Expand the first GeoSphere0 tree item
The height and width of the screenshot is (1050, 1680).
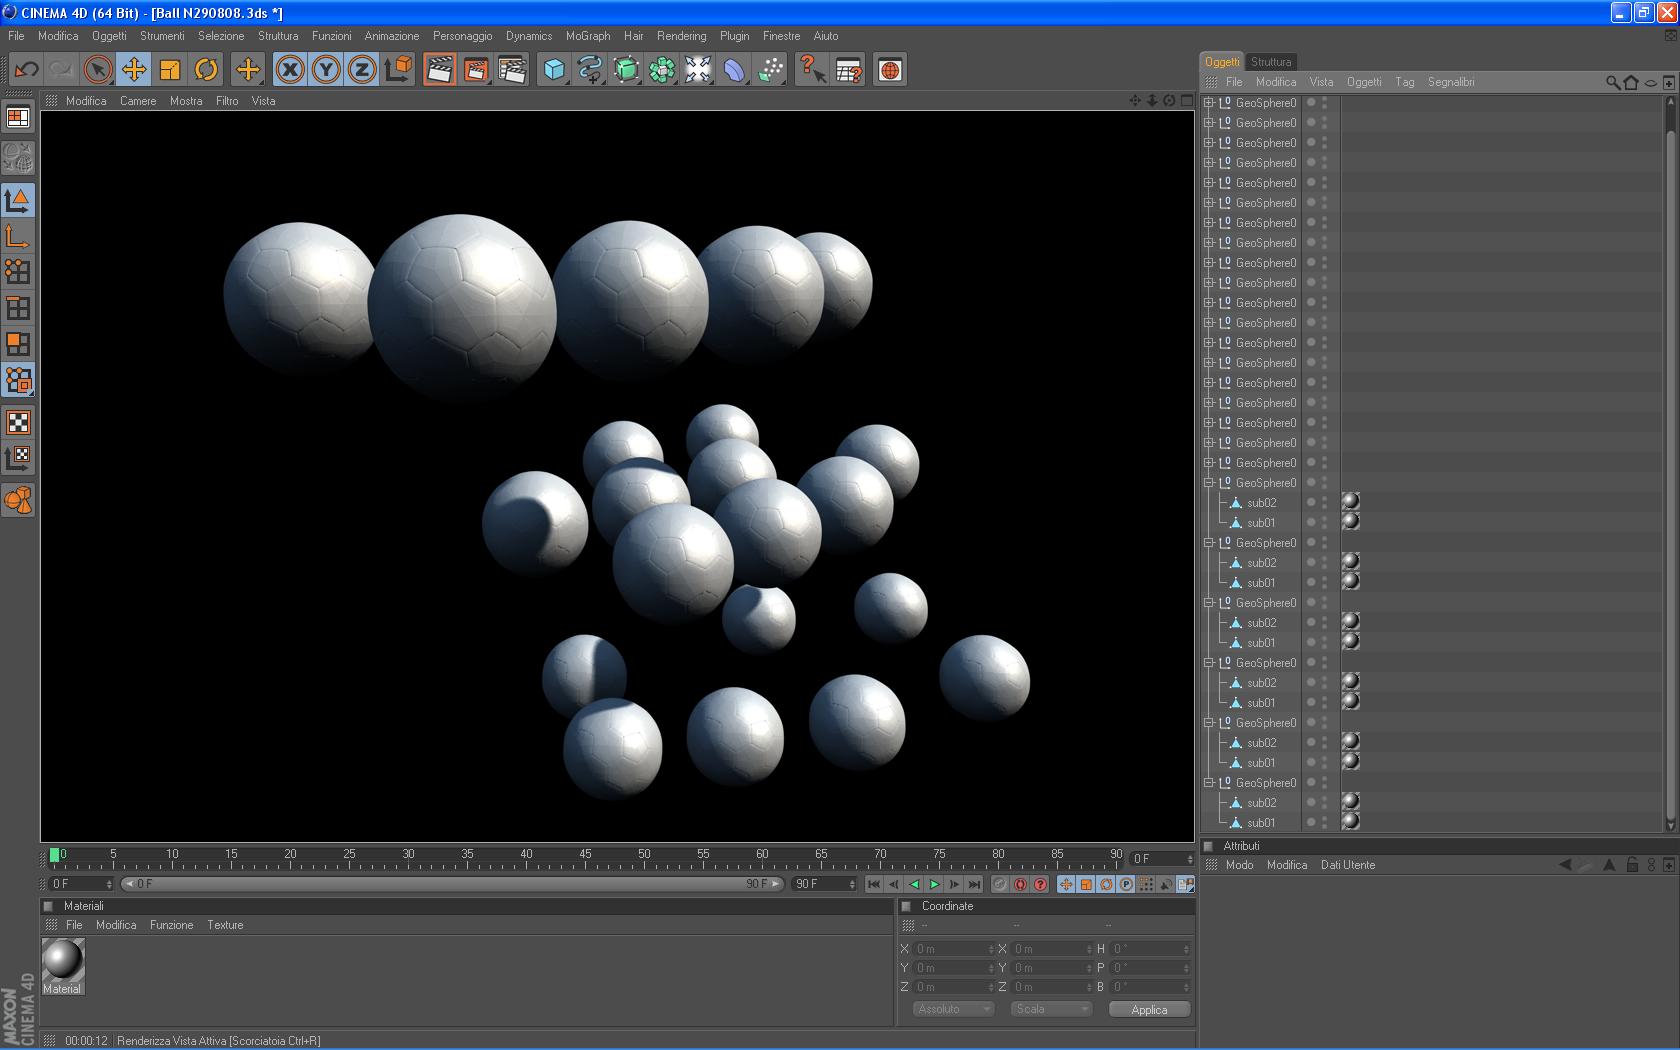click(1208, 103)
